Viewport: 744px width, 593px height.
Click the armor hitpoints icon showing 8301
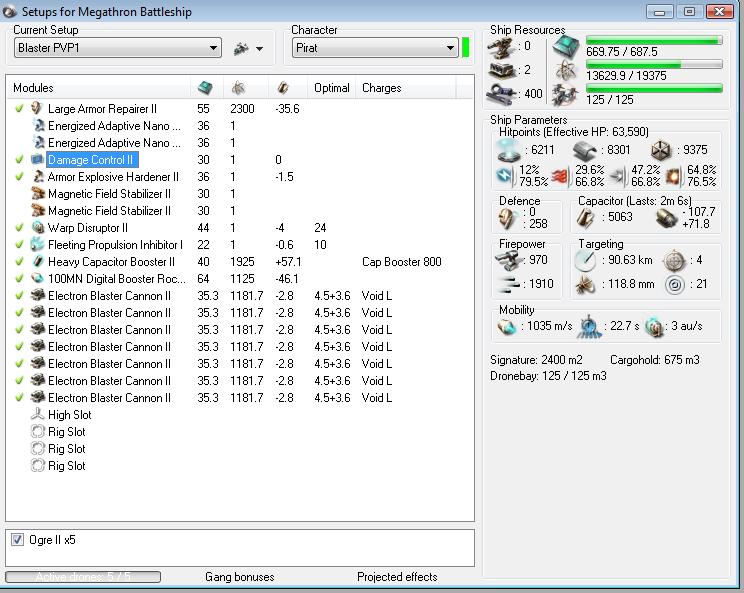pos(584,151)
